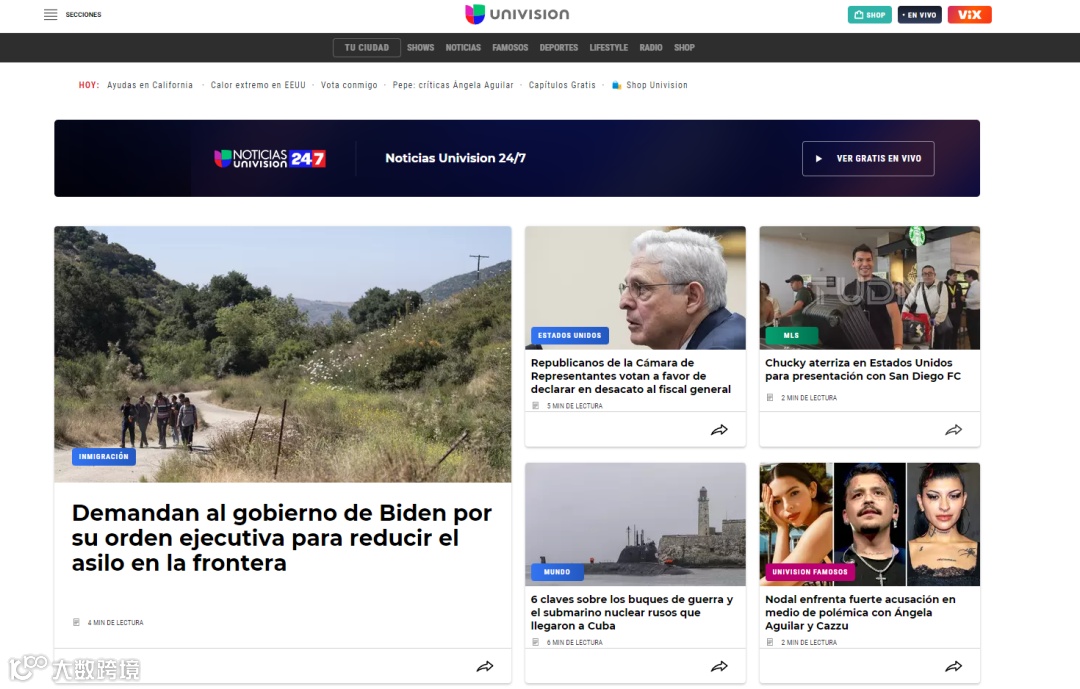Image resolution: width=1080 pixels, height=689 pixels.
Task: Open Nodal enfrenta fuerte acusación headline
Action: (x=860, y=613)
